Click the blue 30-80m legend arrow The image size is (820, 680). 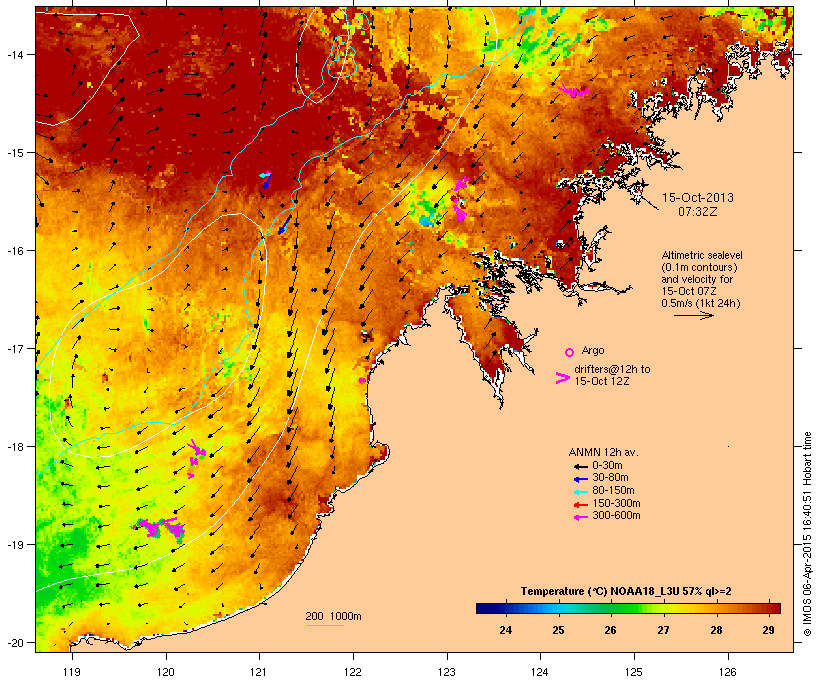(x=580, y=479)
